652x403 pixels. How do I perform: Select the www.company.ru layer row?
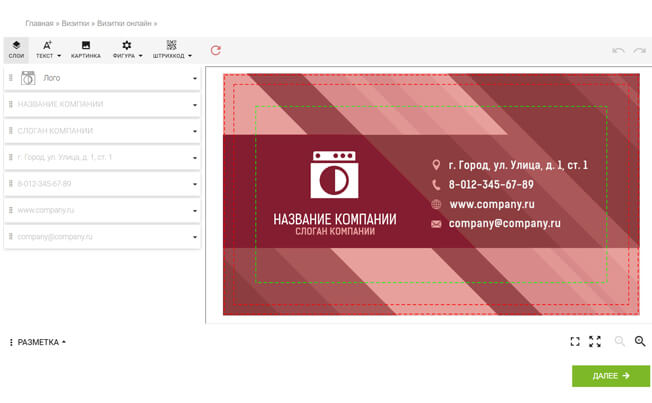[x=102, y=210]
